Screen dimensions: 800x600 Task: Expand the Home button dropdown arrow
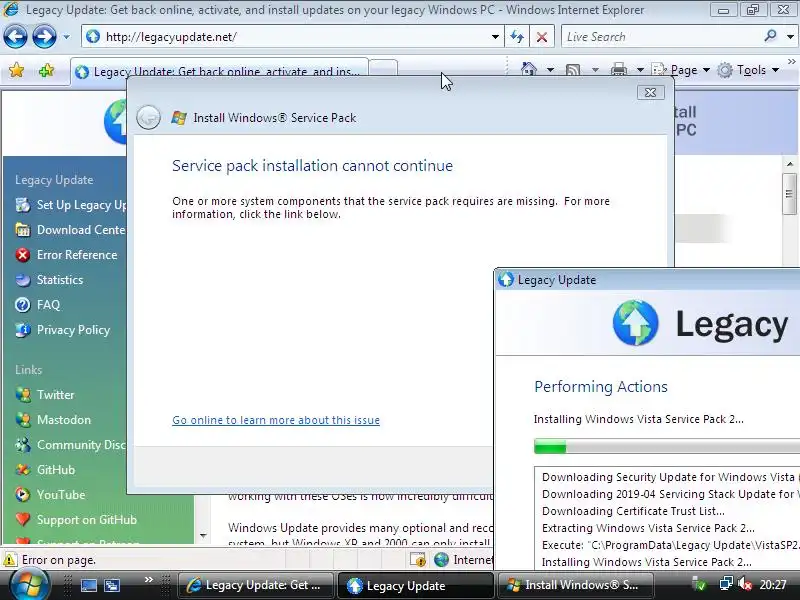tap(551, 70)
